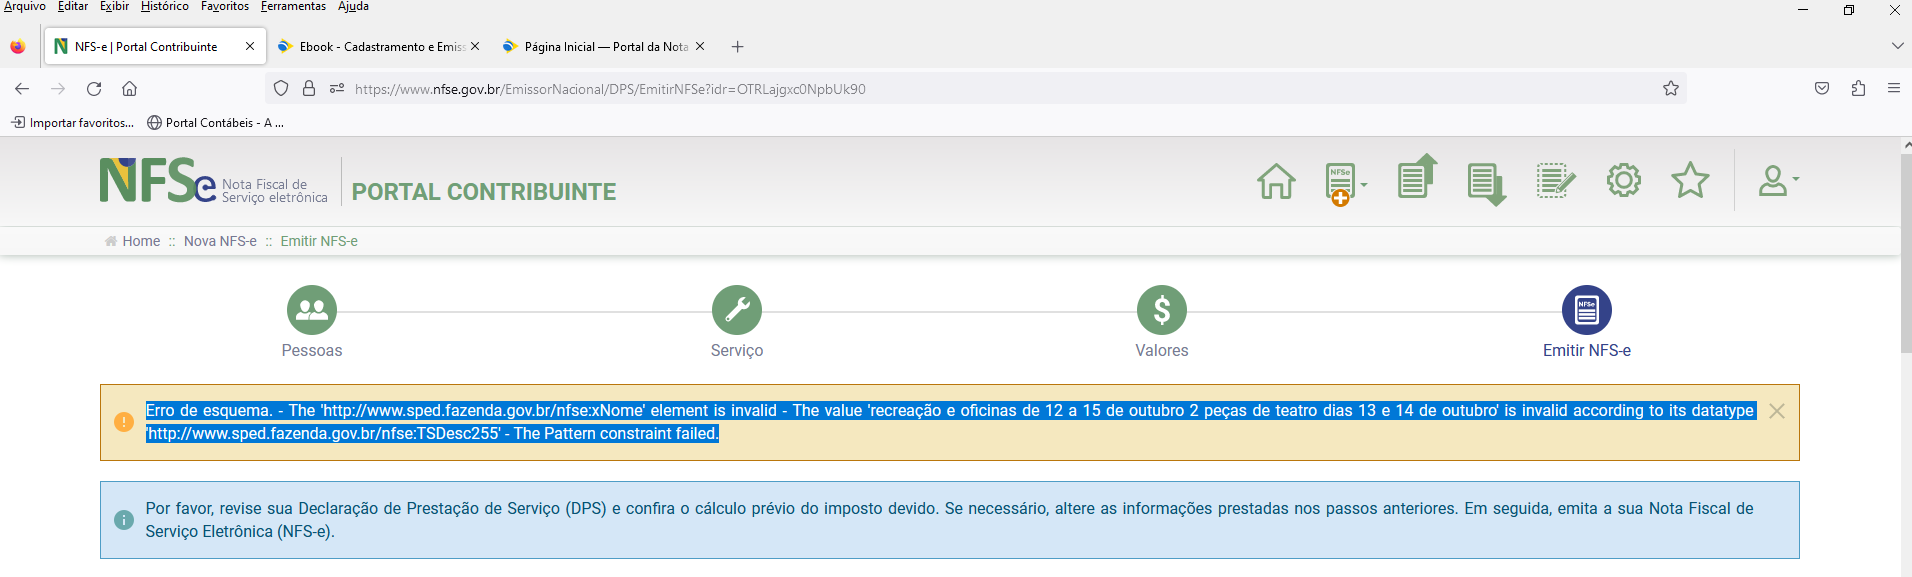This screenshot has height=577, width=1912.
Task: Click Nova NFS-e breadcrumb link
Action: 220,241
